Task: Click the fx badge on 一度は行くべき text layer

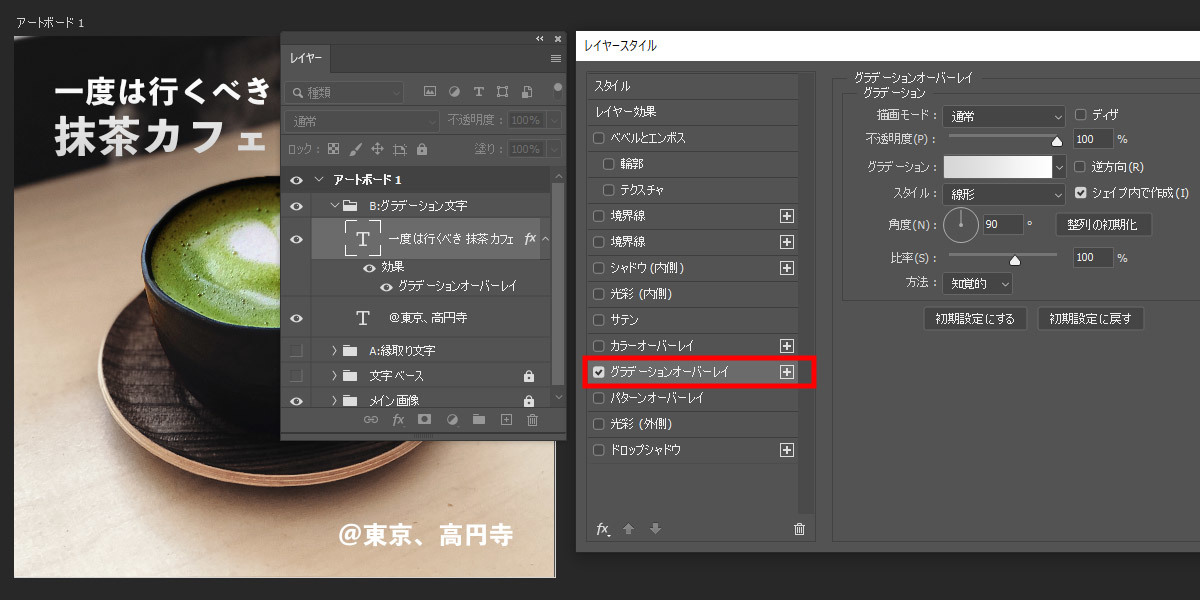Action: 530,239
